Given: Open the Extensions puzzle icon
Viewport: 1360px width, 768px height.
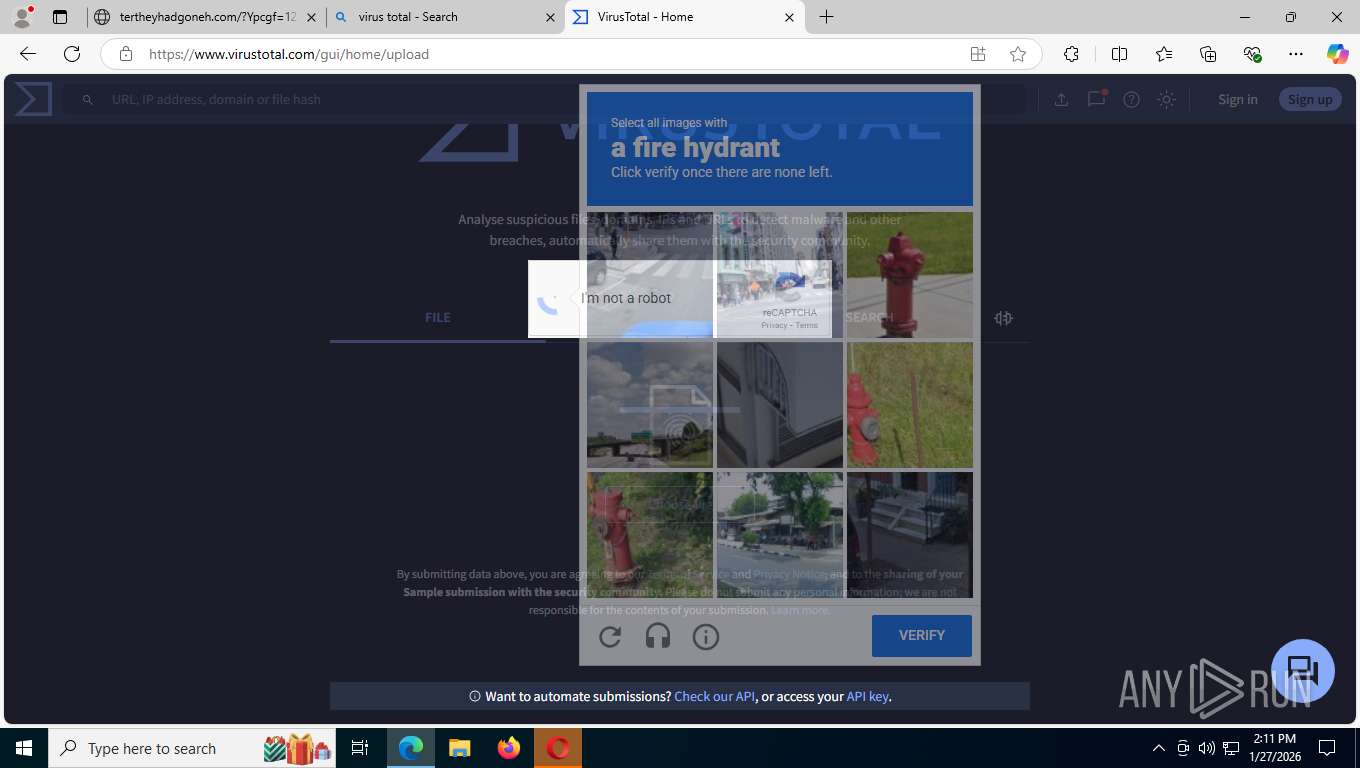Looking at the screenshot, I should coord(1071,54).
